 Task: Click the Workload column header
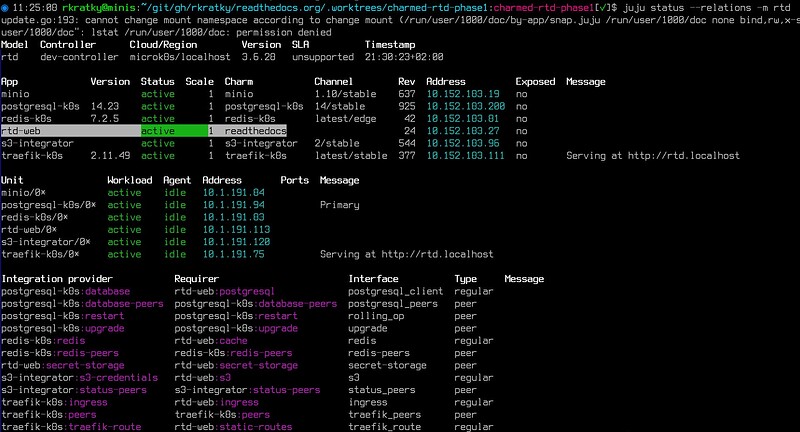pos(130,180)
